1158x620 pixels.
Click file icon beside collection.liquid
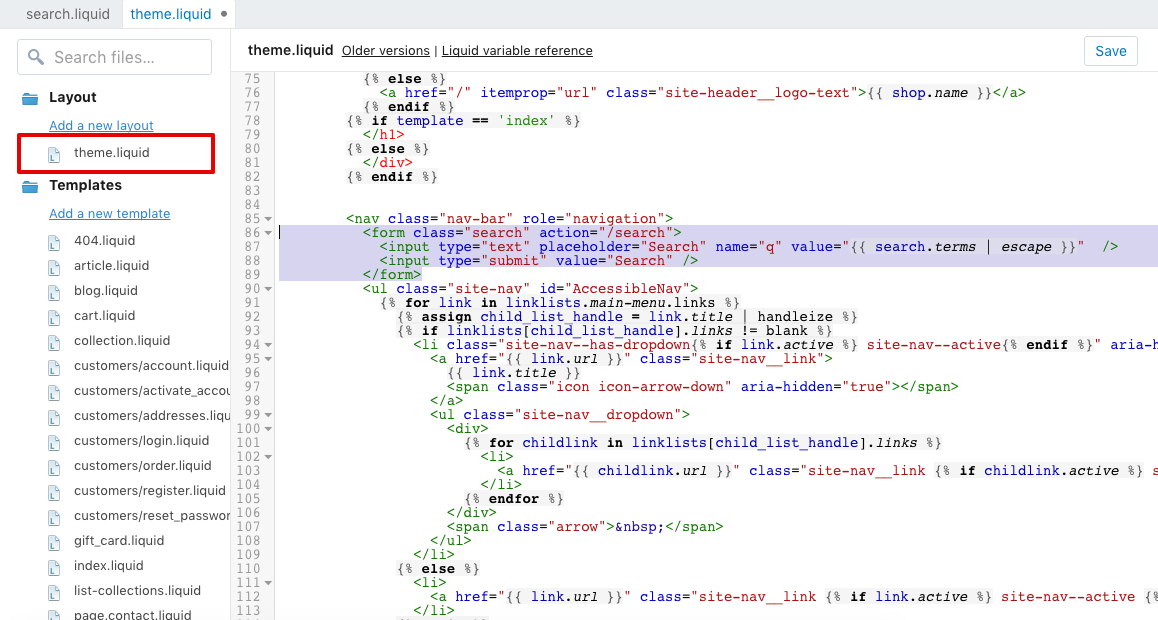click(x=54, y=342)
